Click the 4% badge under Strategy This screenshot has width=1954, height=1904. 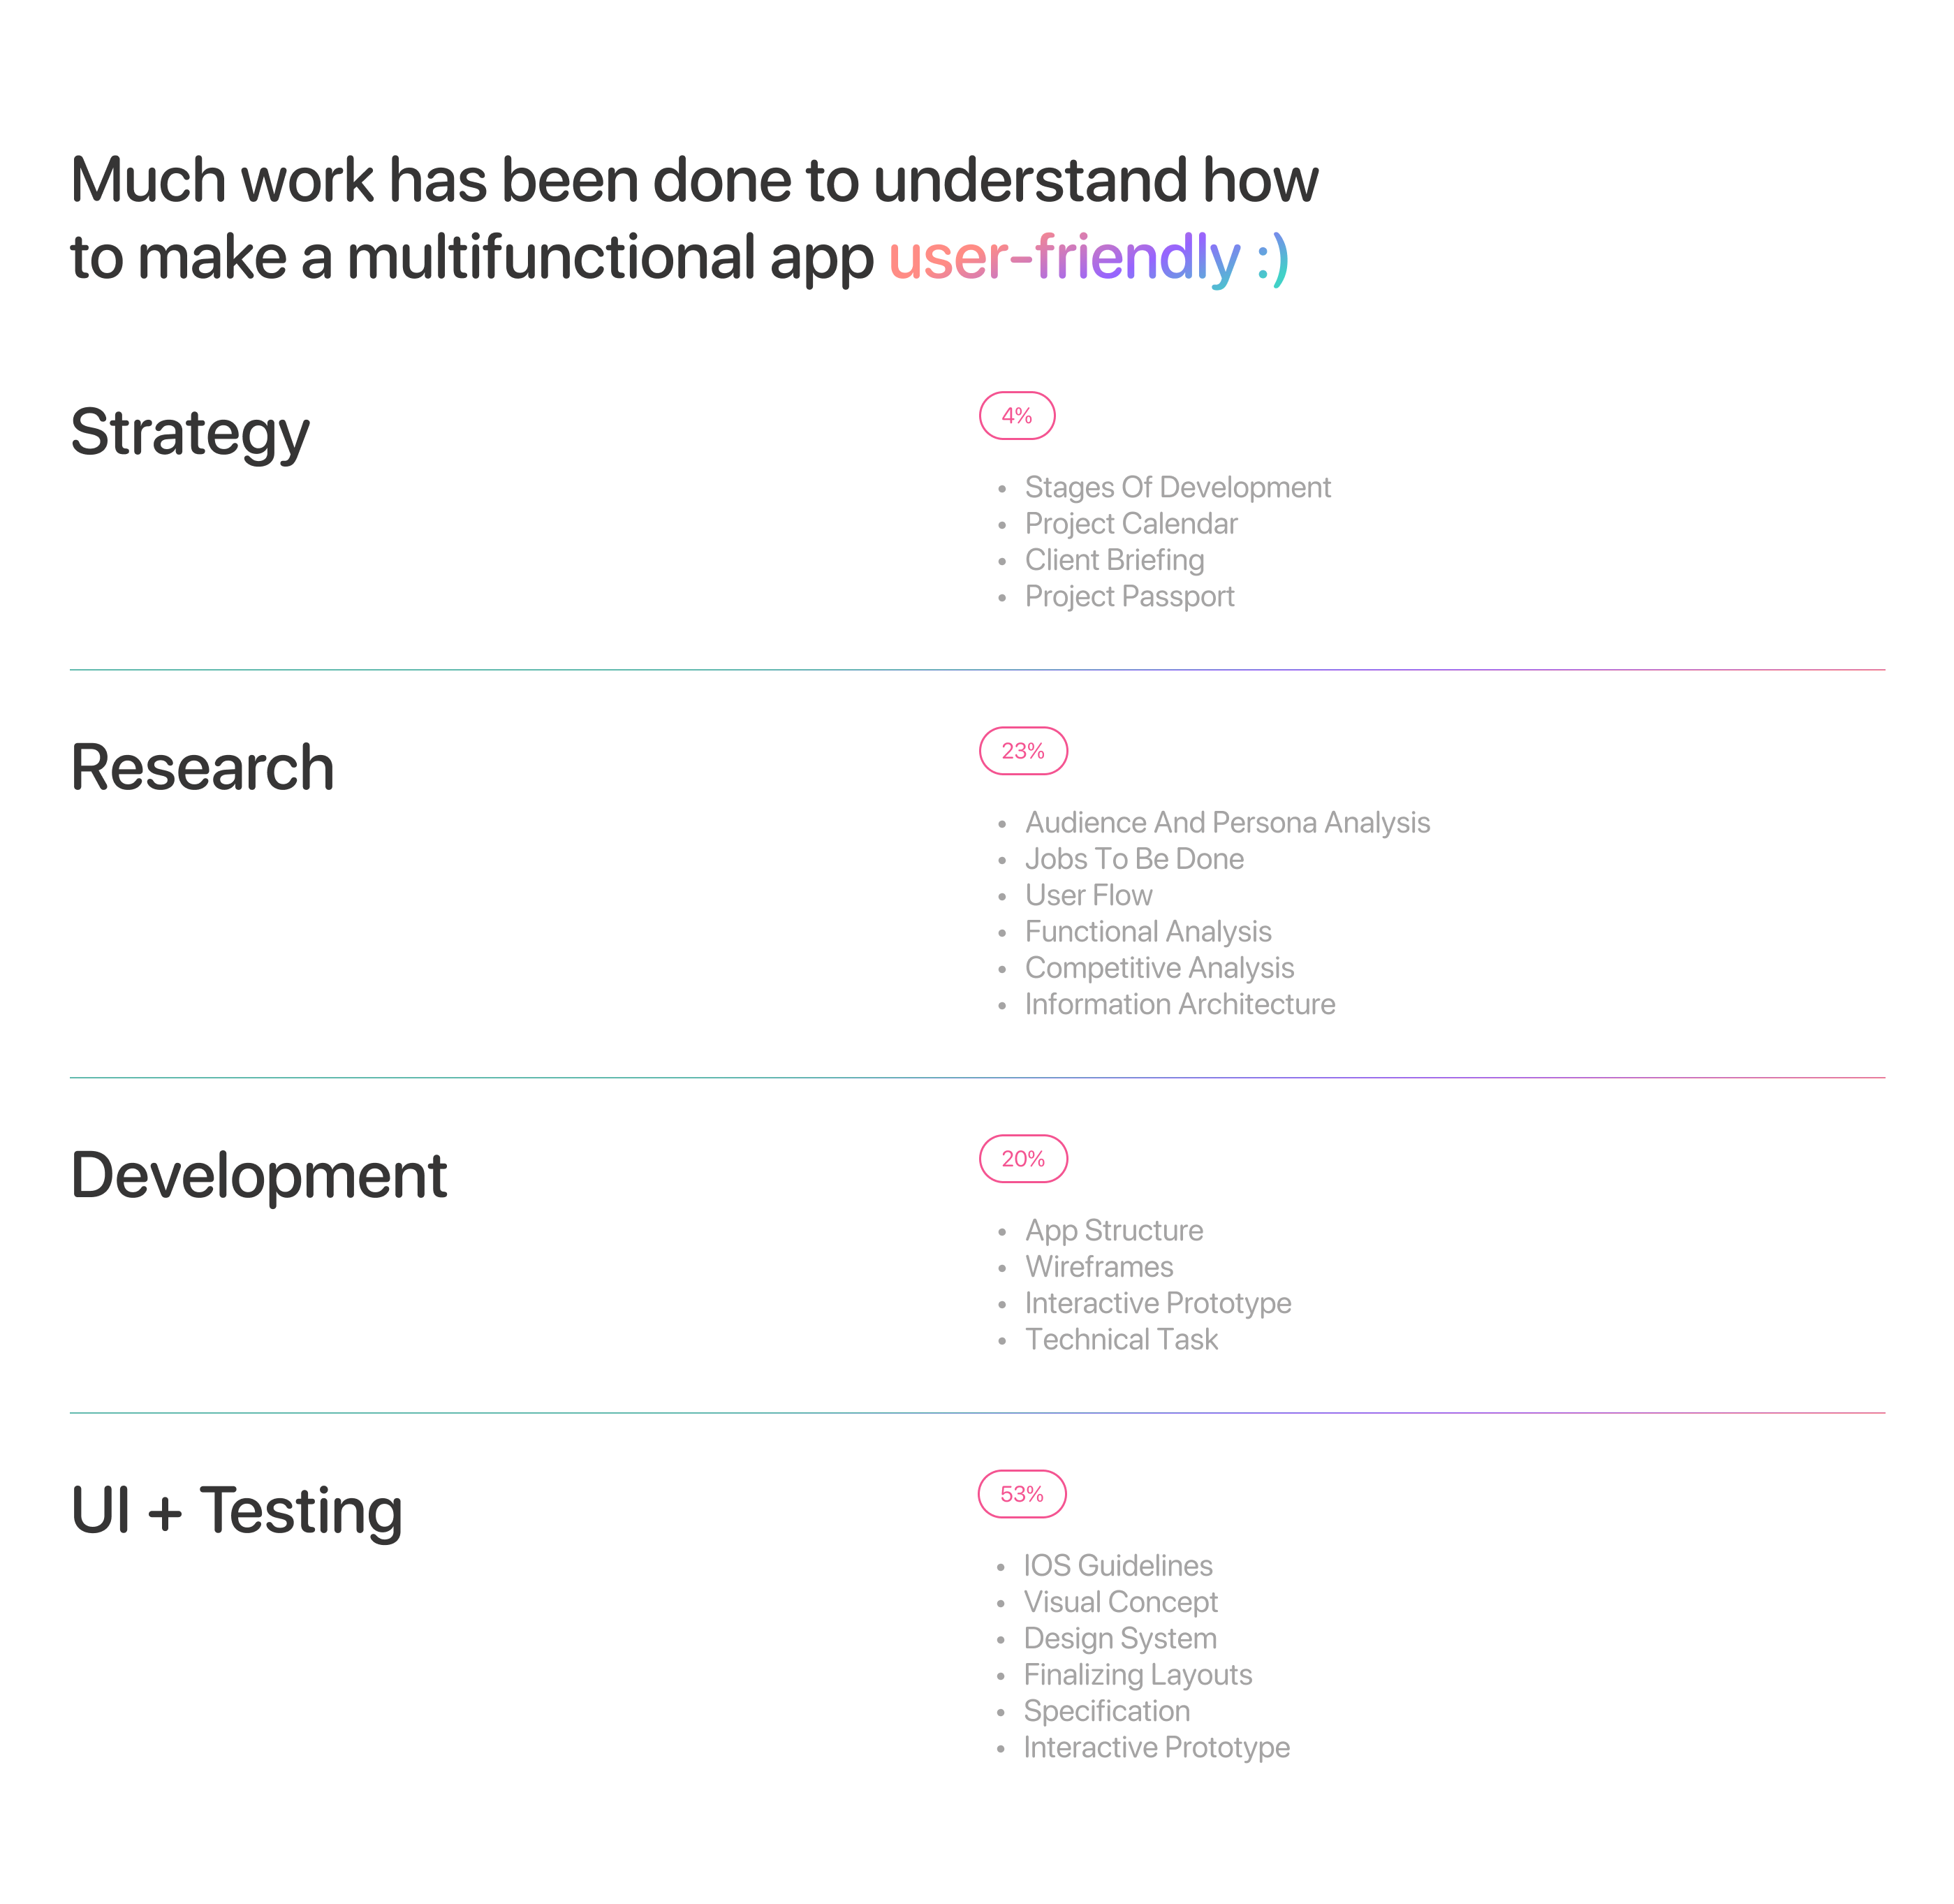[x=1016, y=416]
